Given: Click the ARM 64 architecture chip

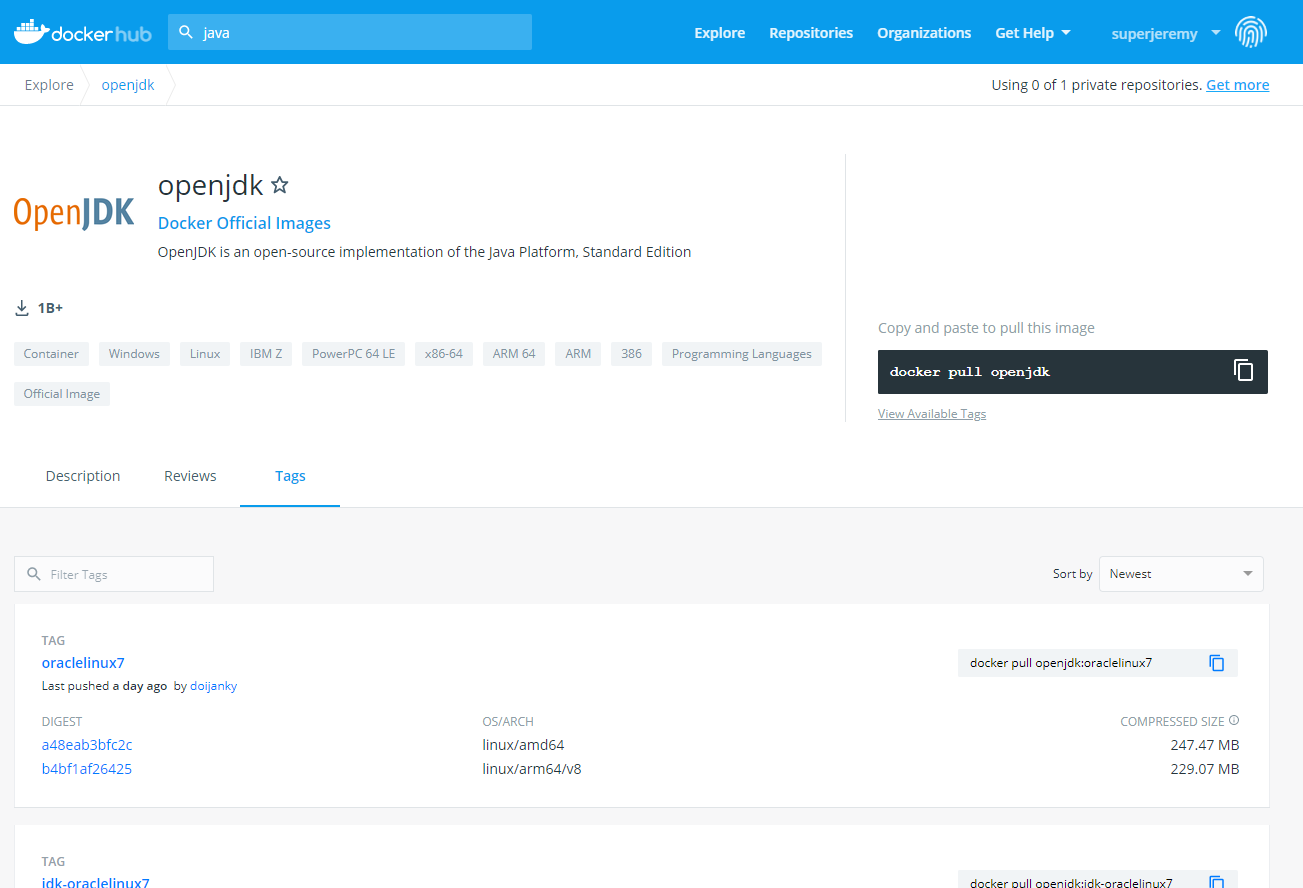Looking at the screenshot, I should click(514, 354).
